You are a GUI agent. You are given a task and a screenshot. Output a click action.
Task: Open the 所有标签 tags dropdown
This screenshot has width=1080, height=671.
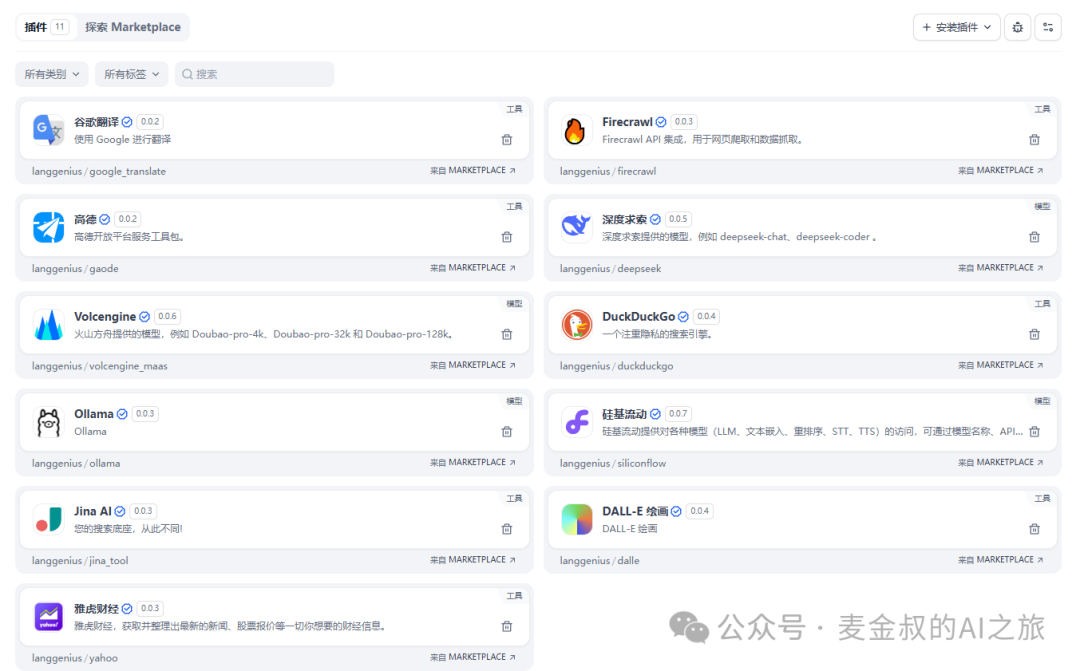[x=132, y=74]
